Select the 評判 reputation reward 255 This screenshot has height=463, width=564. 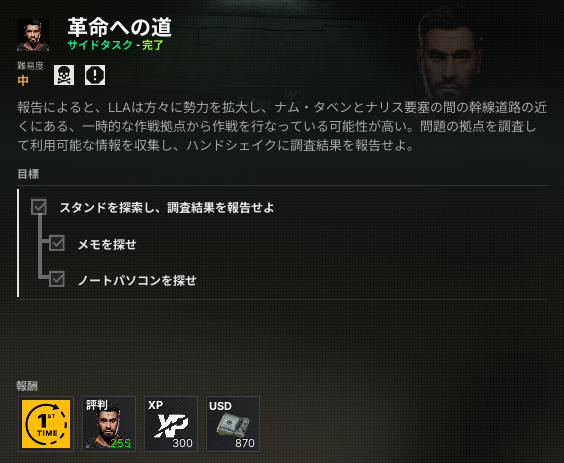point(109,424)
